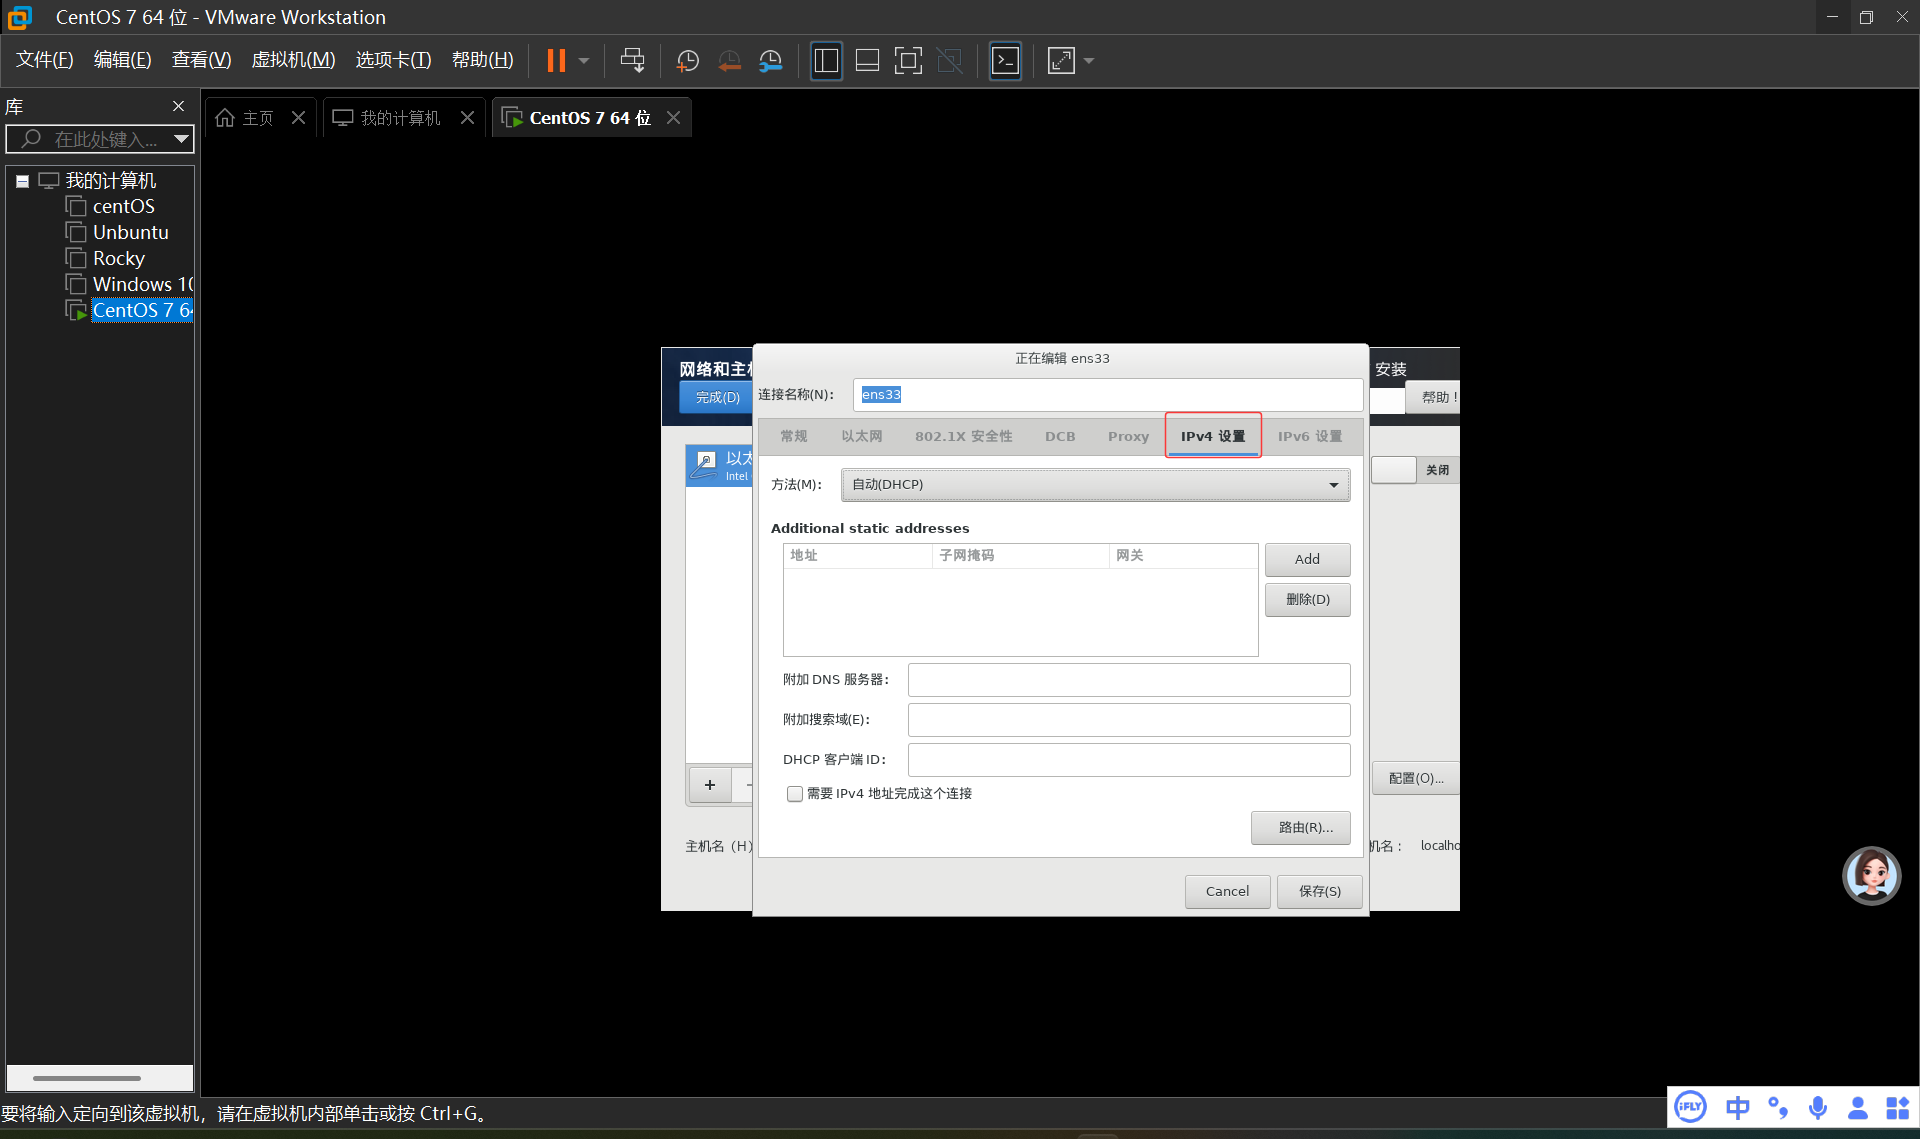The image size is (1920, 1139).
Task: Close the 我的计算机 tab
Action: [467, 118]
